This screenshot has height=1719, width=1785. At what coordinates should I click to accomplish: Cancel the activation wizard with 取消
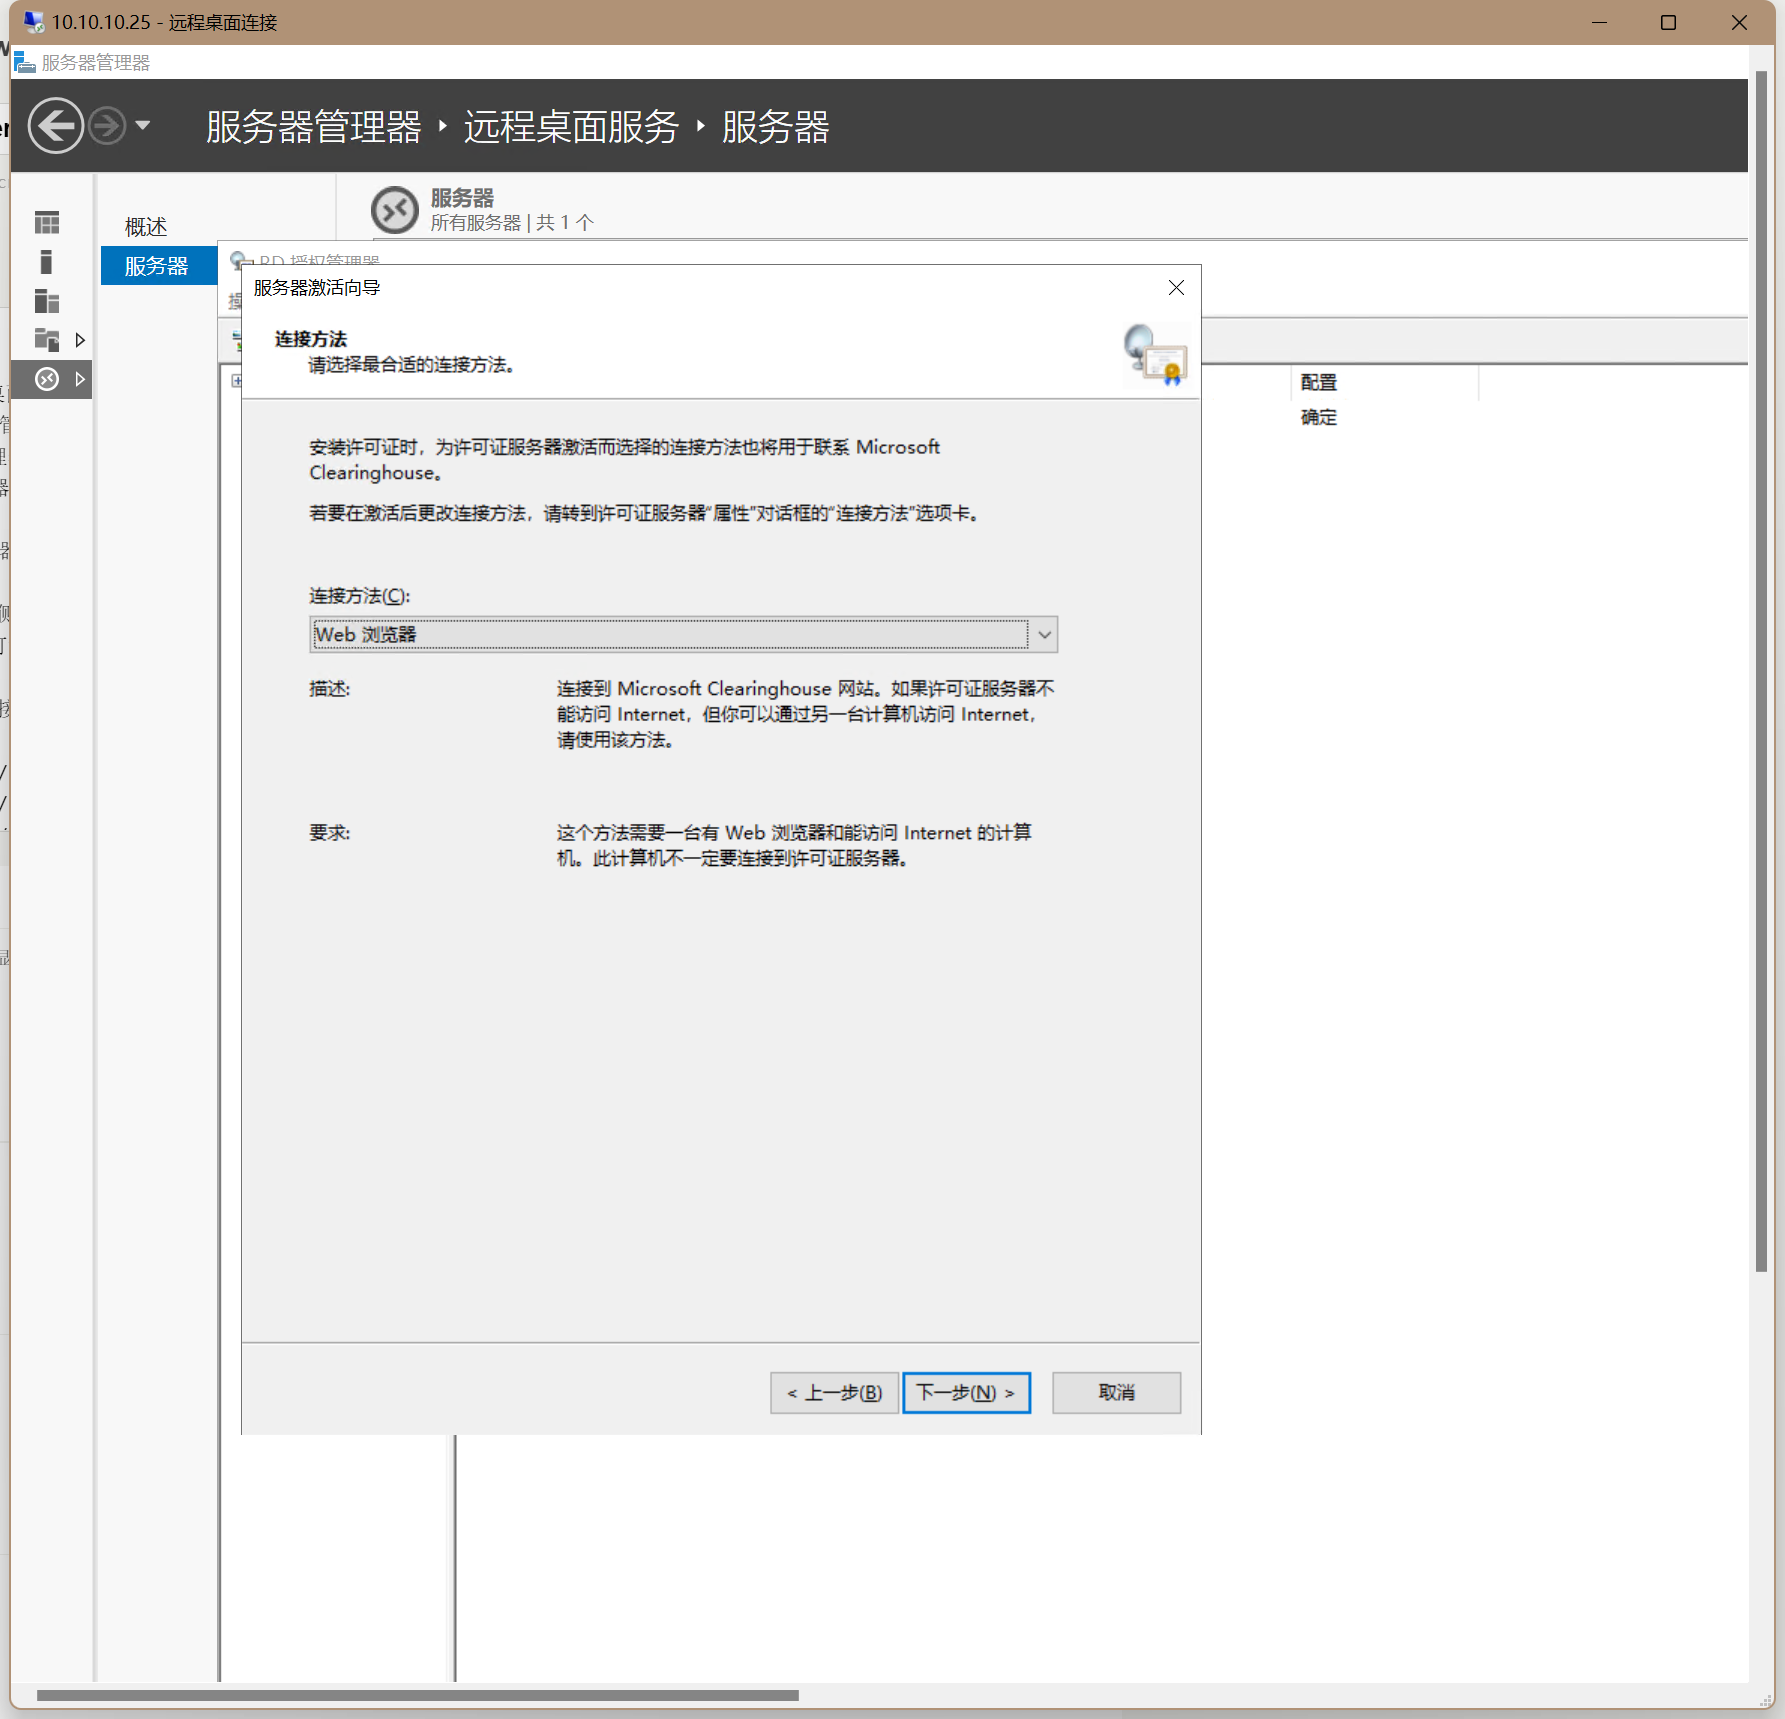[x=1117, y=1393]
